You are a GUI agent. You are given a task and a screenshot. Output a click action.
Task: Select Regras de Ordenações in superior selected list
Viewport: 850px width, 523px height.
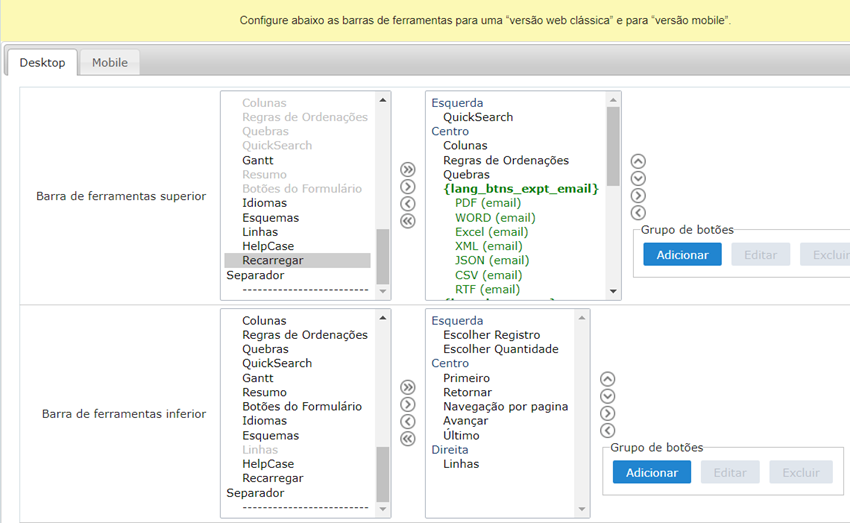point(506,160)
